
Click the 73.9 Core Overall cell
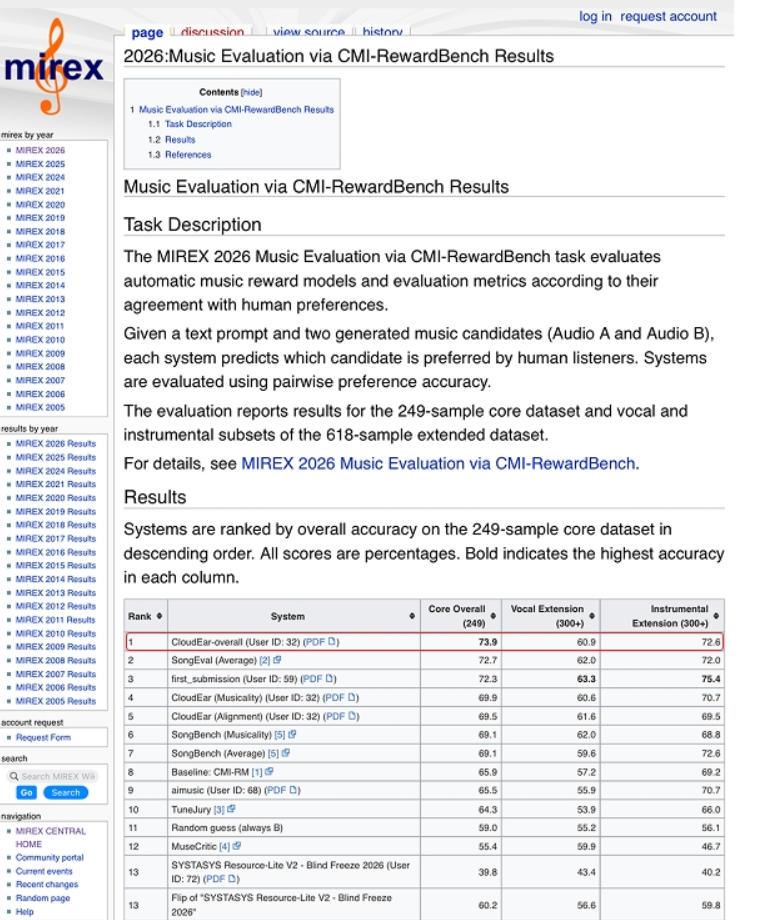pyautogui.click(x=461, y=642)
